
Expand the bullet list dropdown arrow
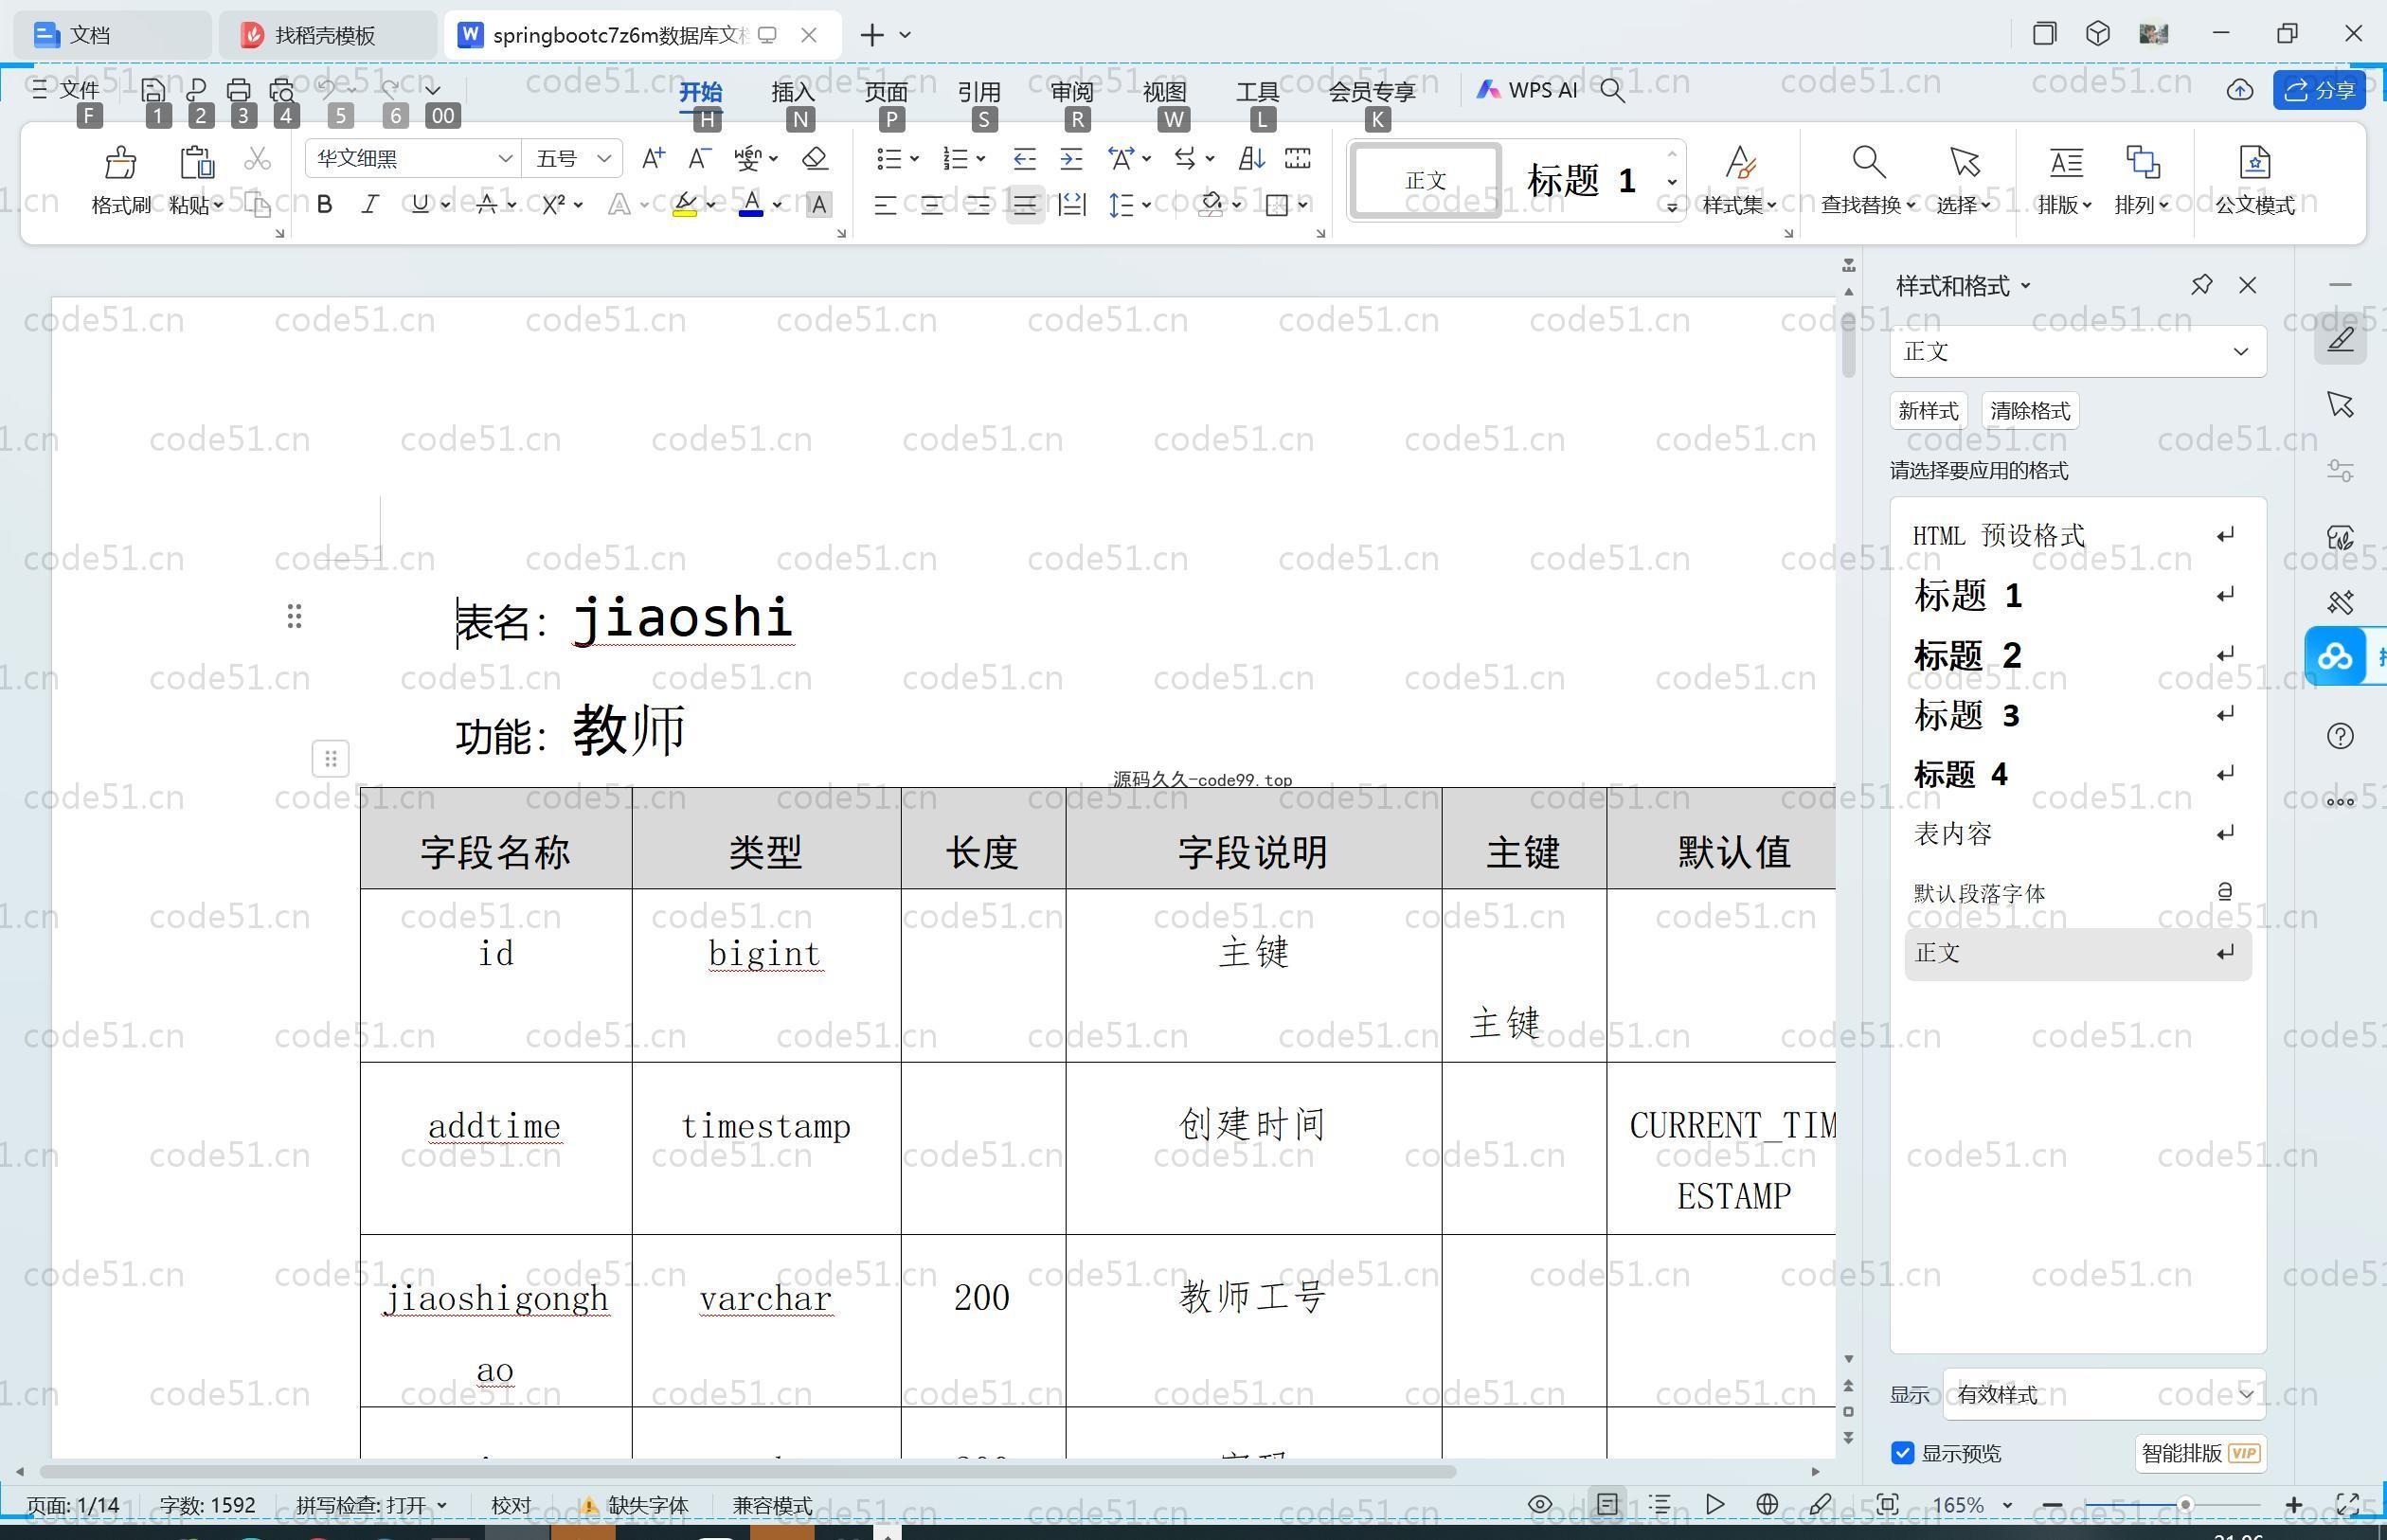click(914, 159)
